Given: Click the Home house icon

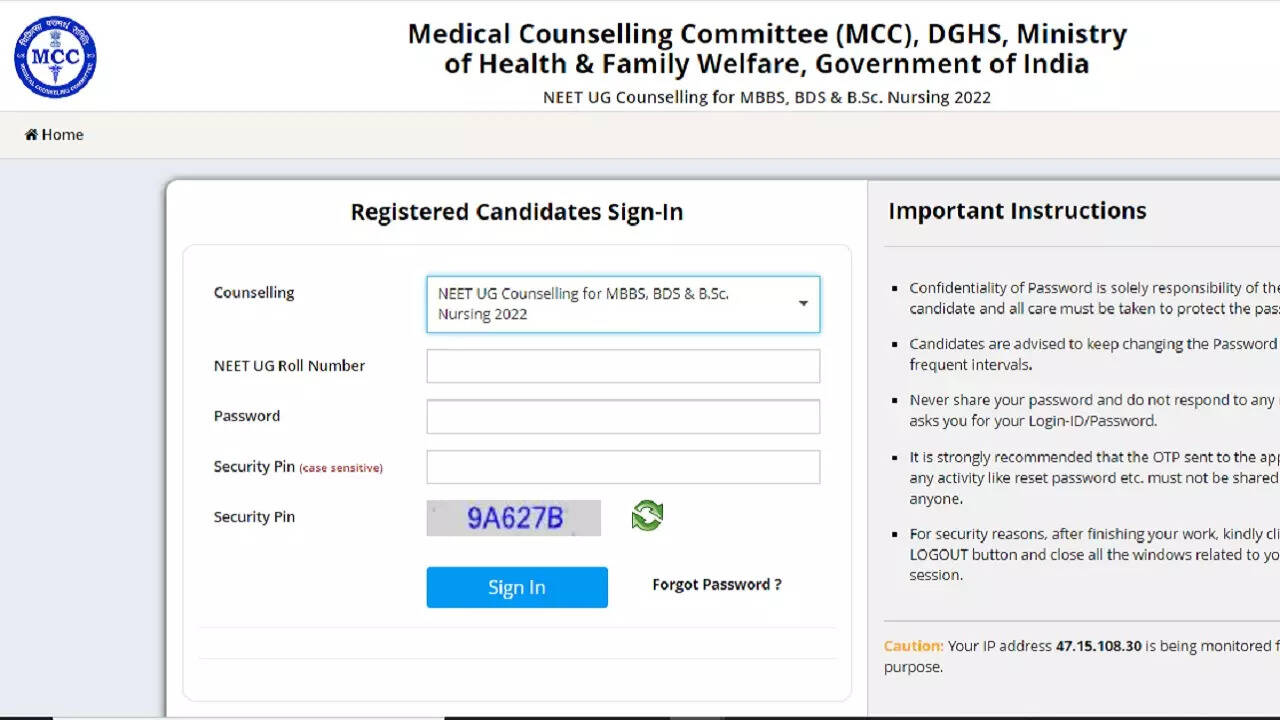Looking at the screenshot, I should pos(32,135).
